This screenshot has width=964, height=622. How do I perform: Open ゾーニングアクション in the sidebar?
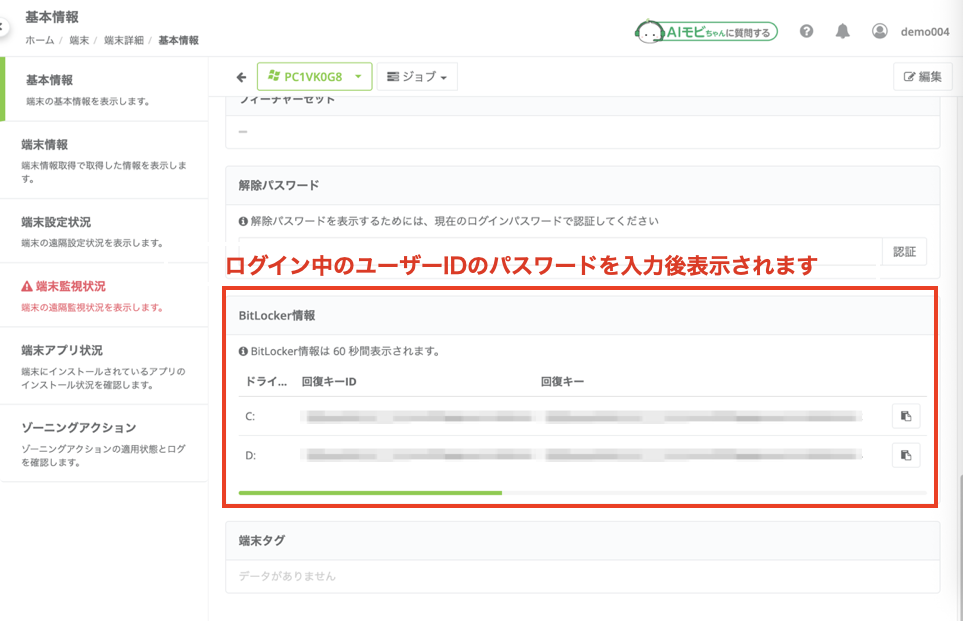(104, 444)
